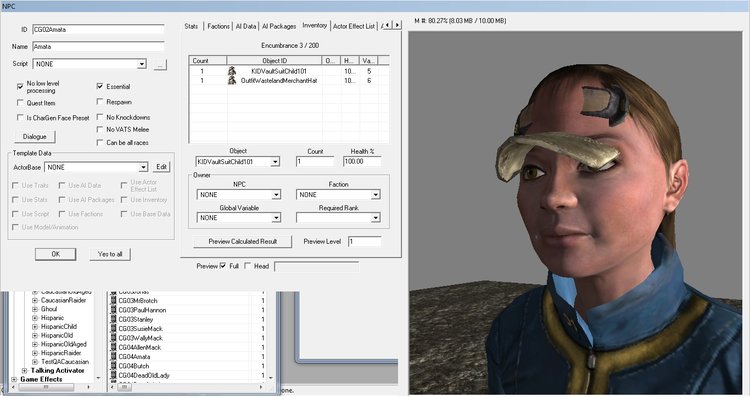Click the Script browse ellipsis button
Screen dimensions: 750x398
click(160, 64)
